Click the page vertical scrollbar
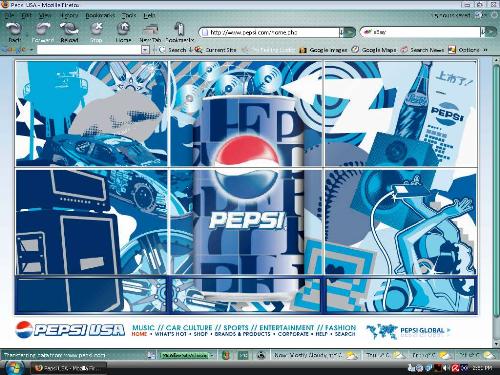 (x=496, y=203)
